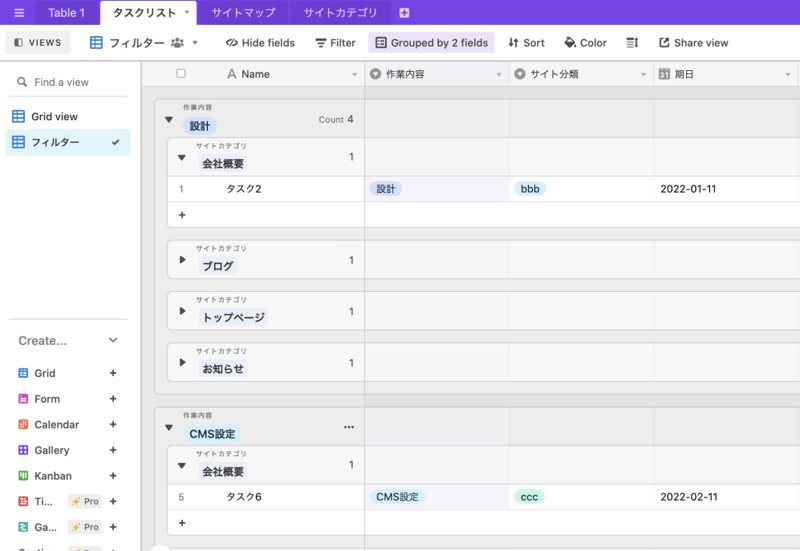Toggle the select all rows checkbox
This screenshot has height=551, width=800.
[181, 74]
